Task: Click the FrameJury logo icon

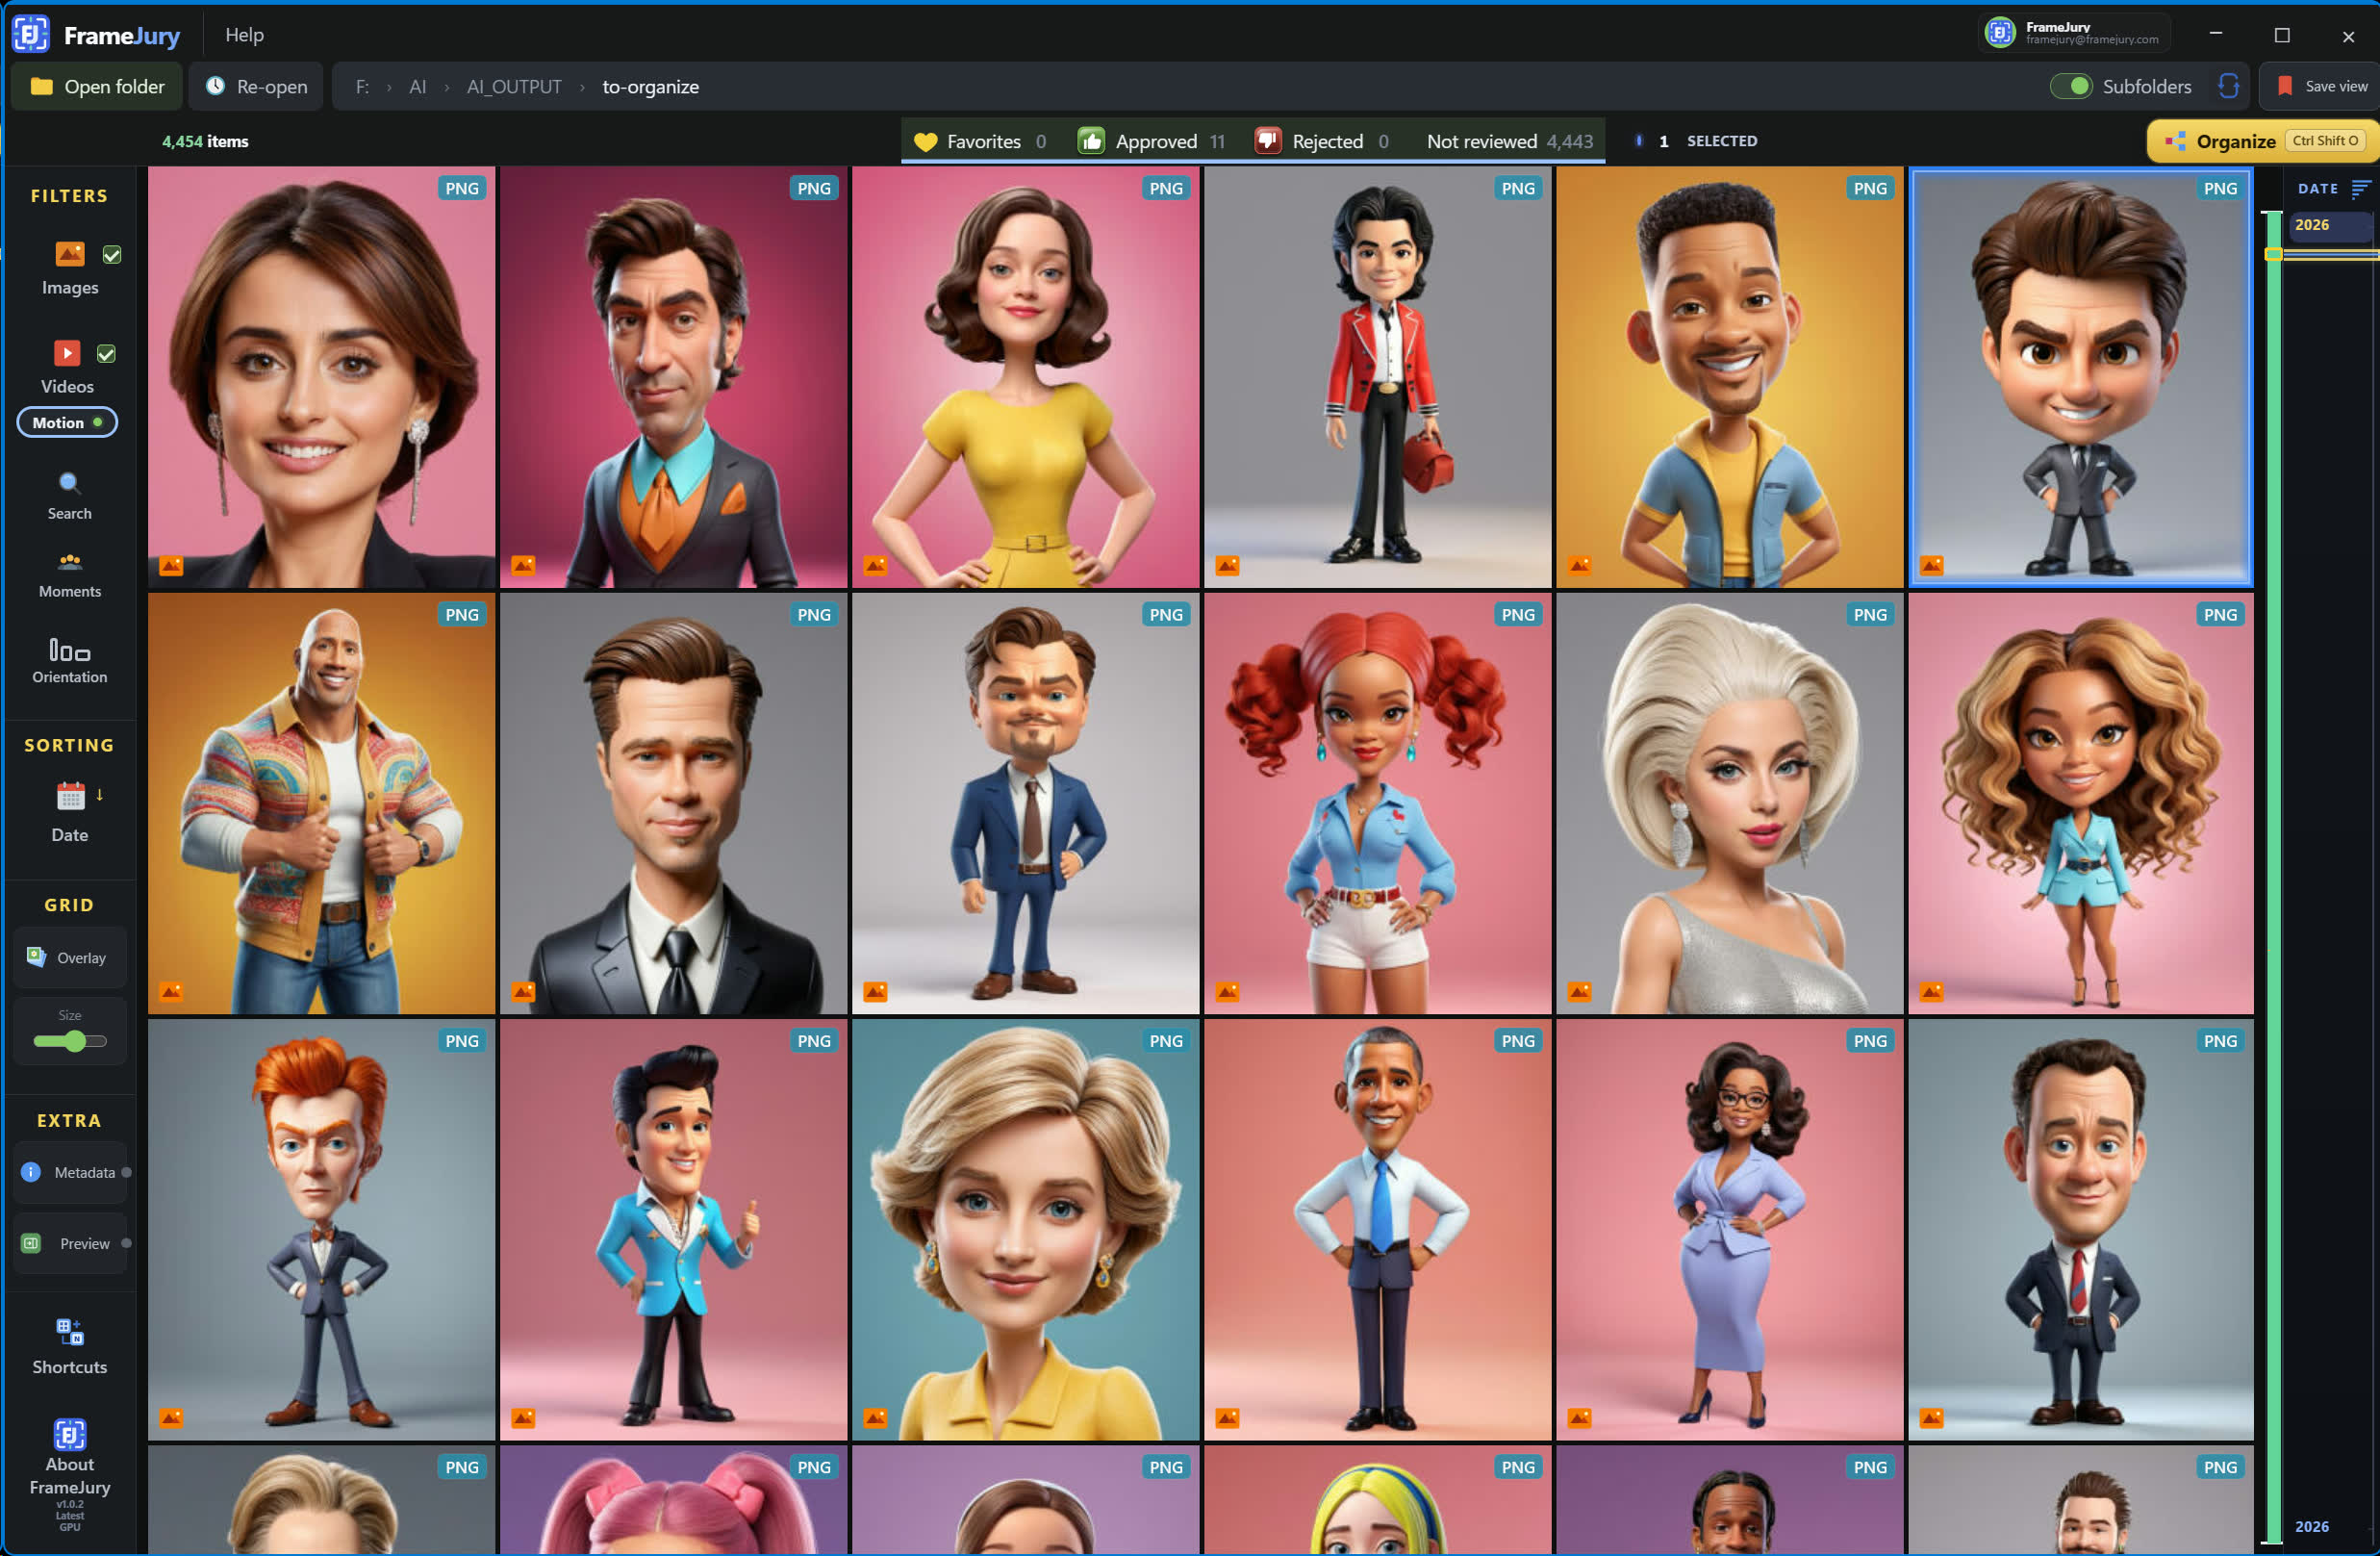Action: coord(30,34)
